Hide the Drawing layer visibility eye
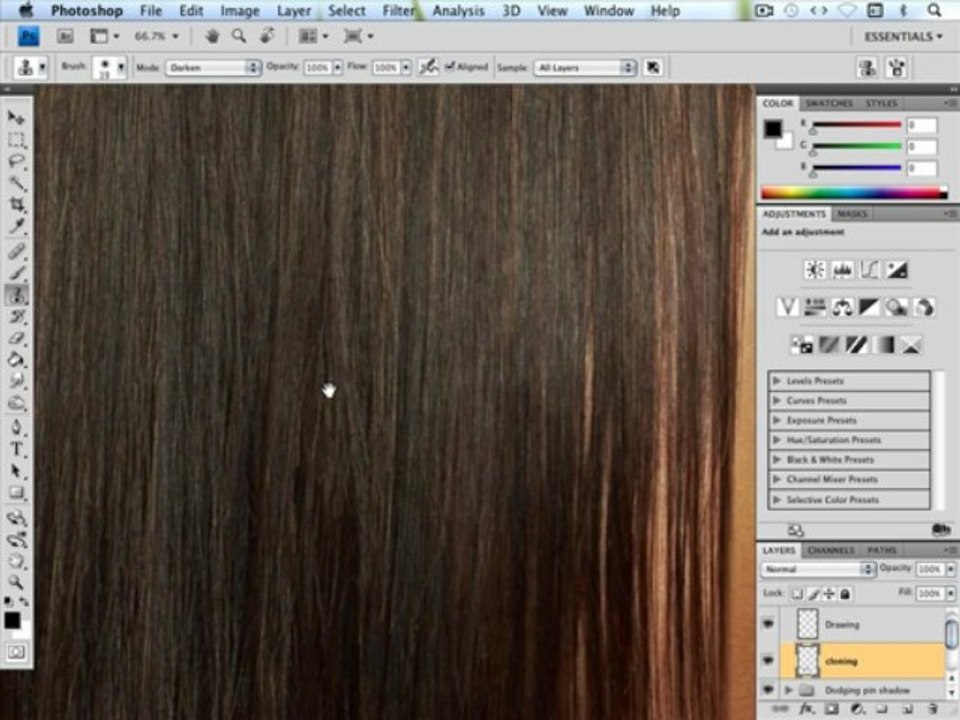This screenshot has height=720, width=960. click(768, 624)
